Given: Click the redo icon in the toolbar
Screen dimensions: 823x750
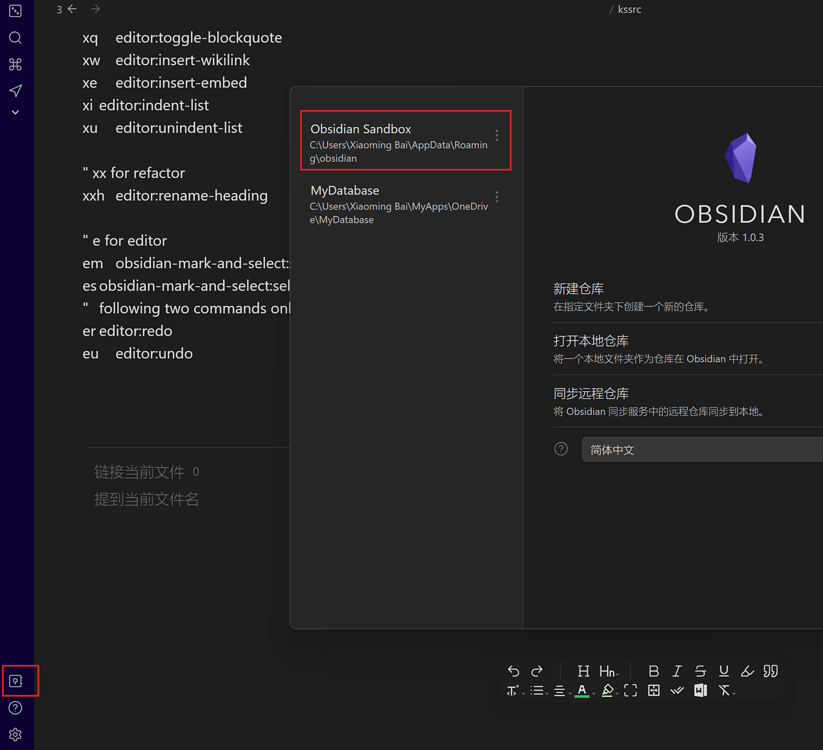Looking at the screenshot, I should pyautogui.click(x=537, y=671).
